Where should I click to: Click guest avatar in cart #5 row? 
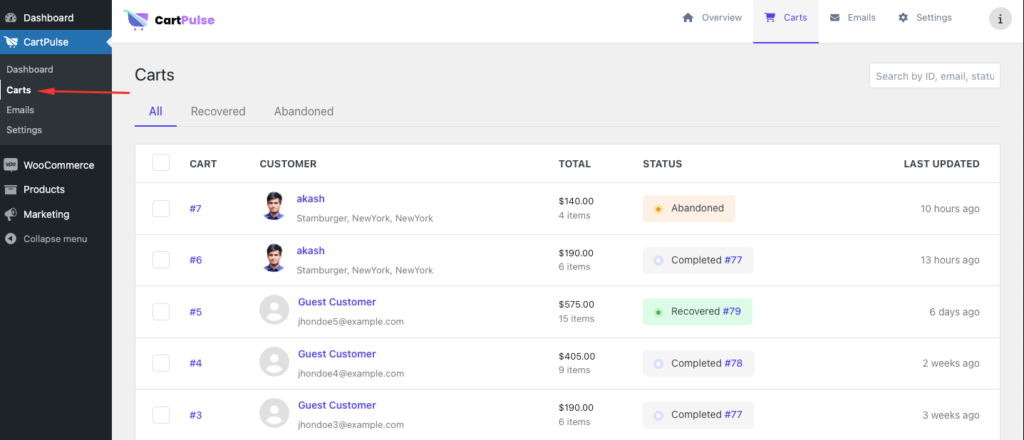[x=274, y=309]
